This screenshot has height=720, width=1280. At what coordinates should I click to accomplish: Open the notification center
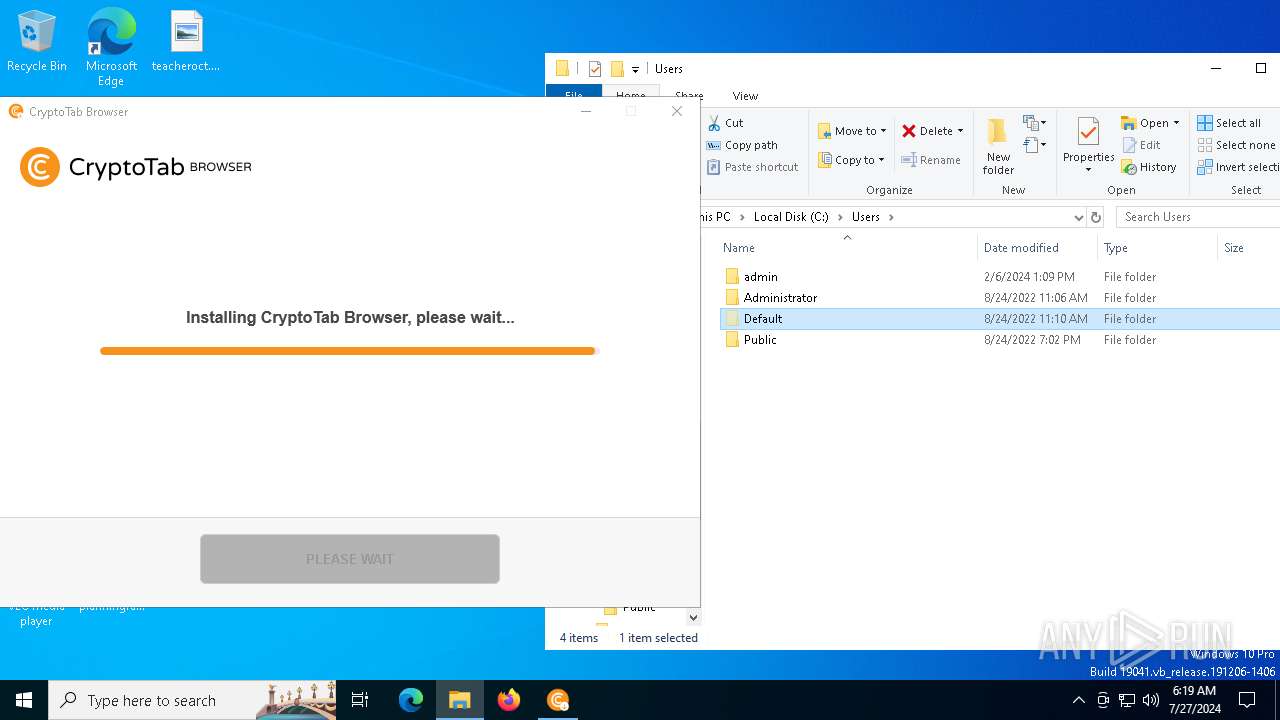1247,700
